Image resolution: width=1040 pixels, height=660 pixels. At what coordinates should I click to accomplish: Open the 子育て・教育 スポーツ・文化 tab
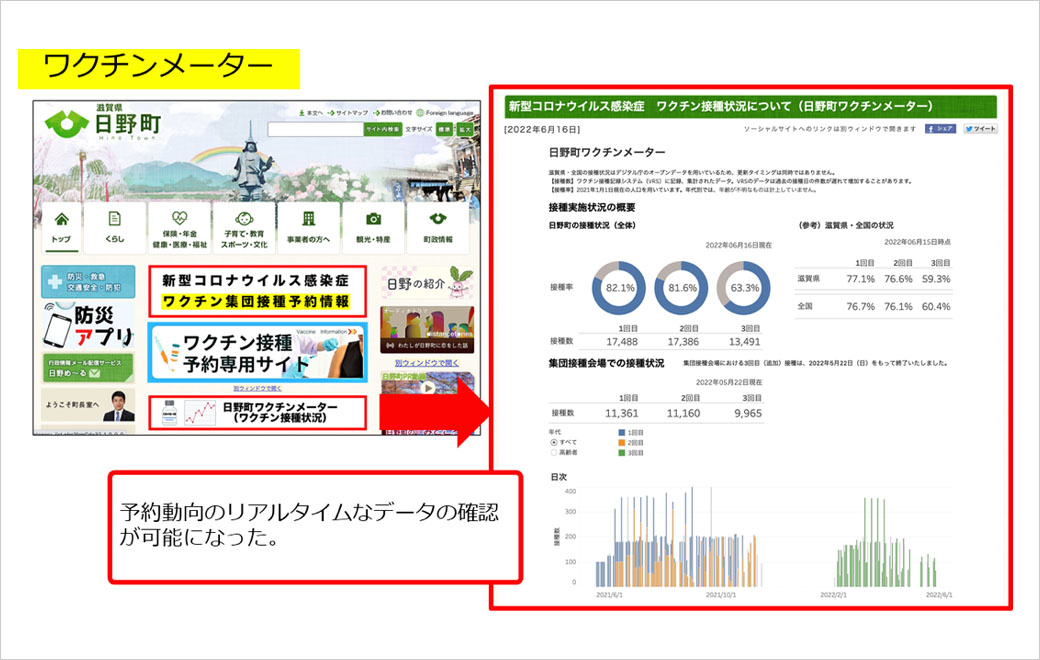point(244,228)
